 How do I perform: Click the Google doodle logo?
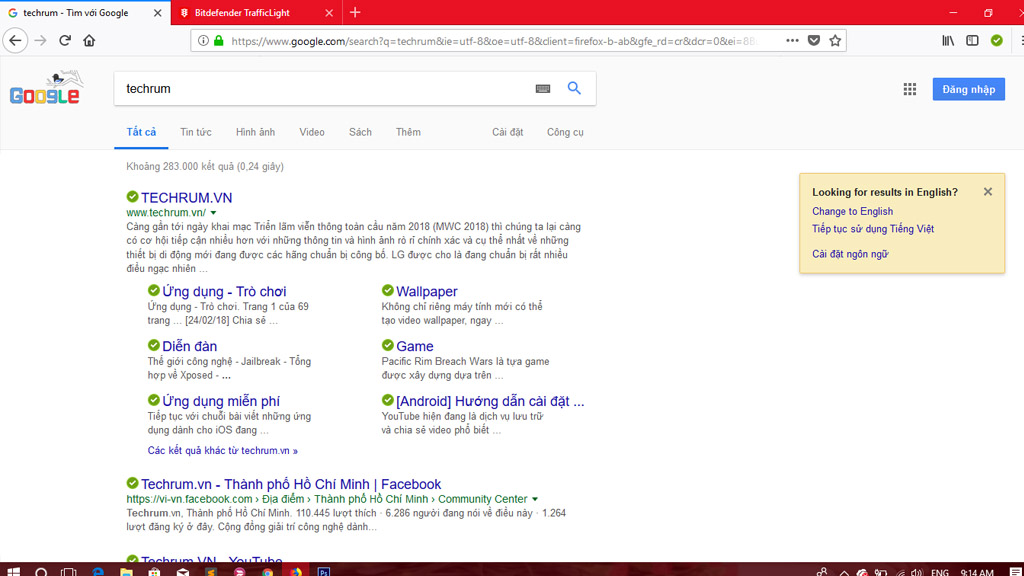[46, 88]
